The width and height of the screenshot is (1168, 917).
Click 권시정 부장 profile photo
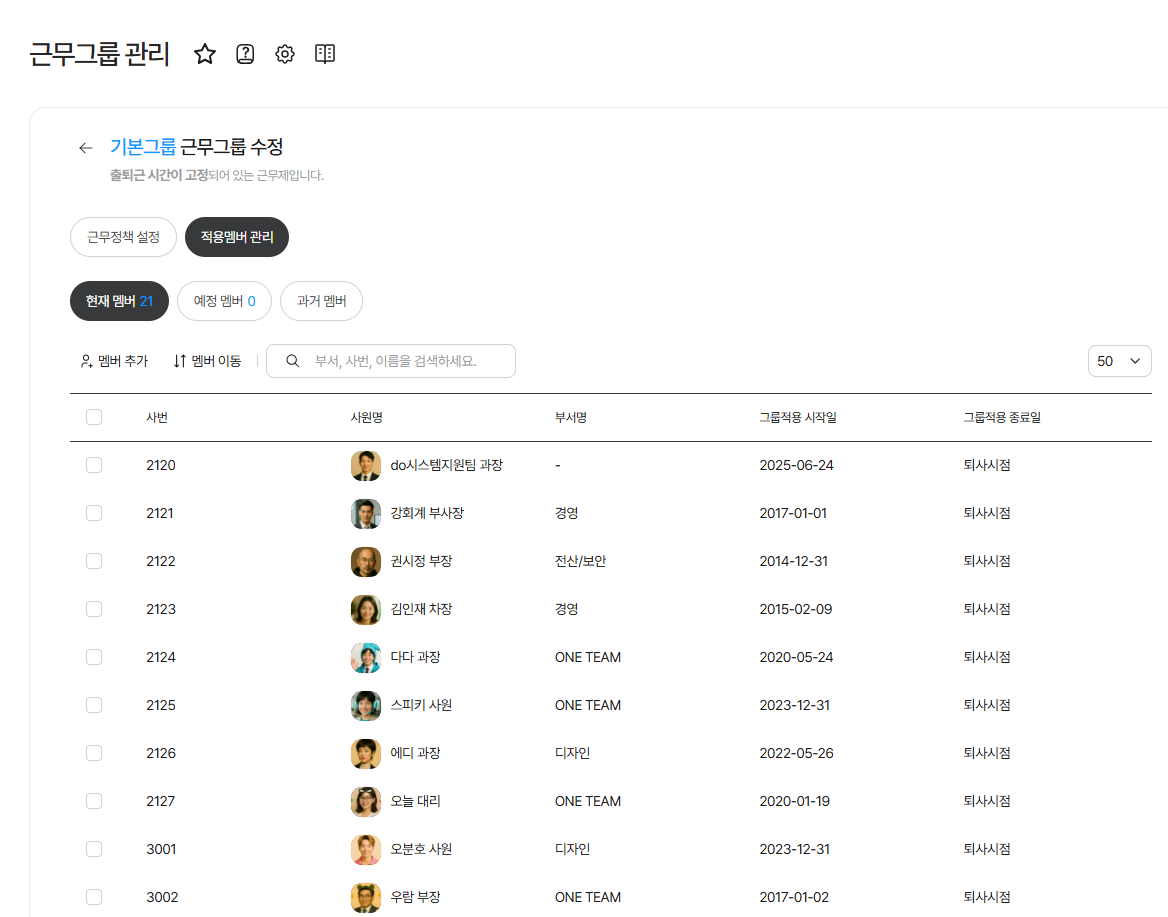click(366, 561)
